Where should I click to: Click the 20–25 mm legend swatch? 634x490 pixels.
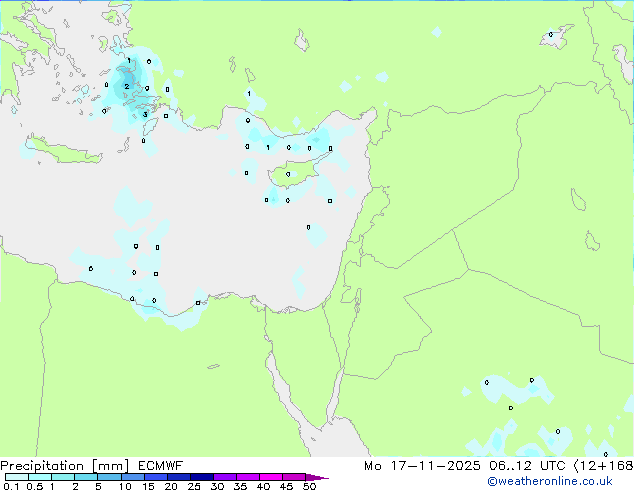178,477
